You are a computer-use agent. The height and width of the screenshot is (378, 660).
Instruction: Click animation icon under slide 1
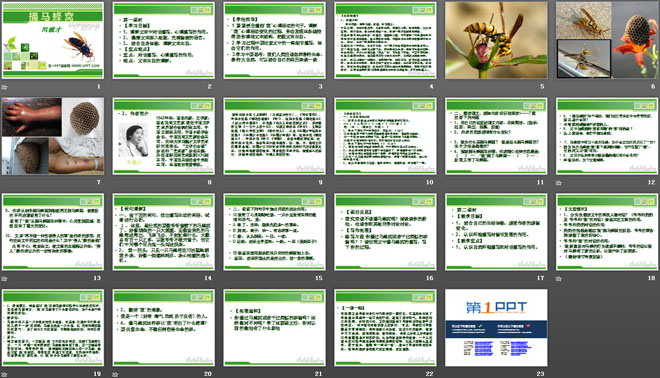(4, 87)
